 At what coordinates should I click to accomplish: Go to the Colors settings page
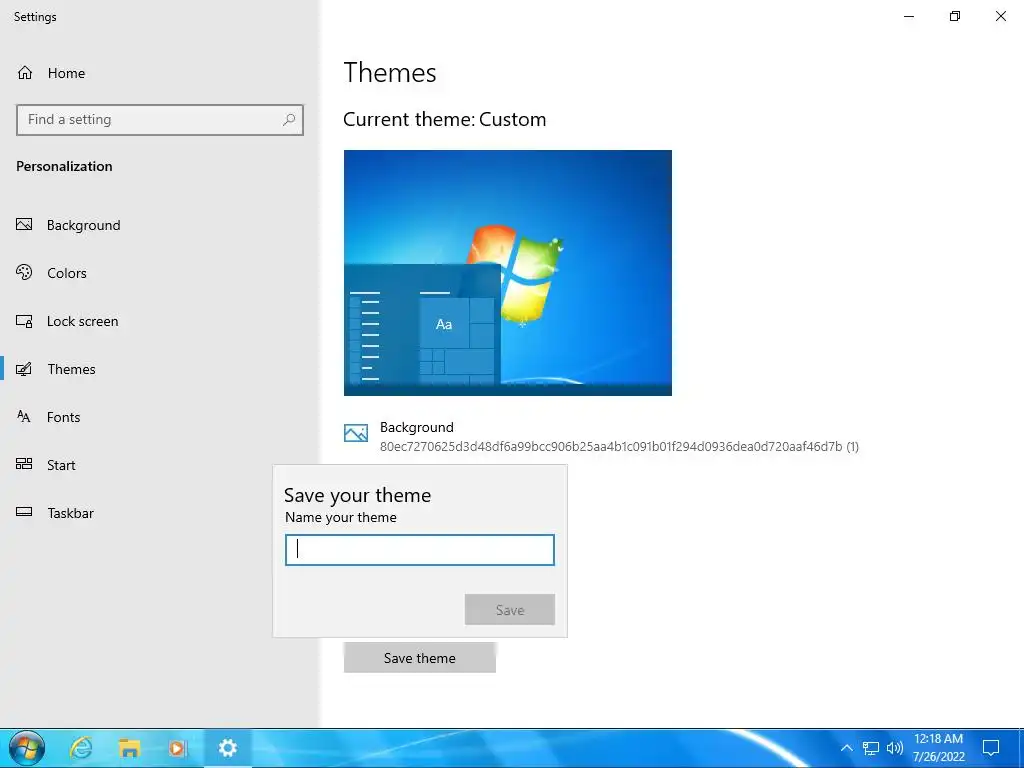click(x=159, y=273)
